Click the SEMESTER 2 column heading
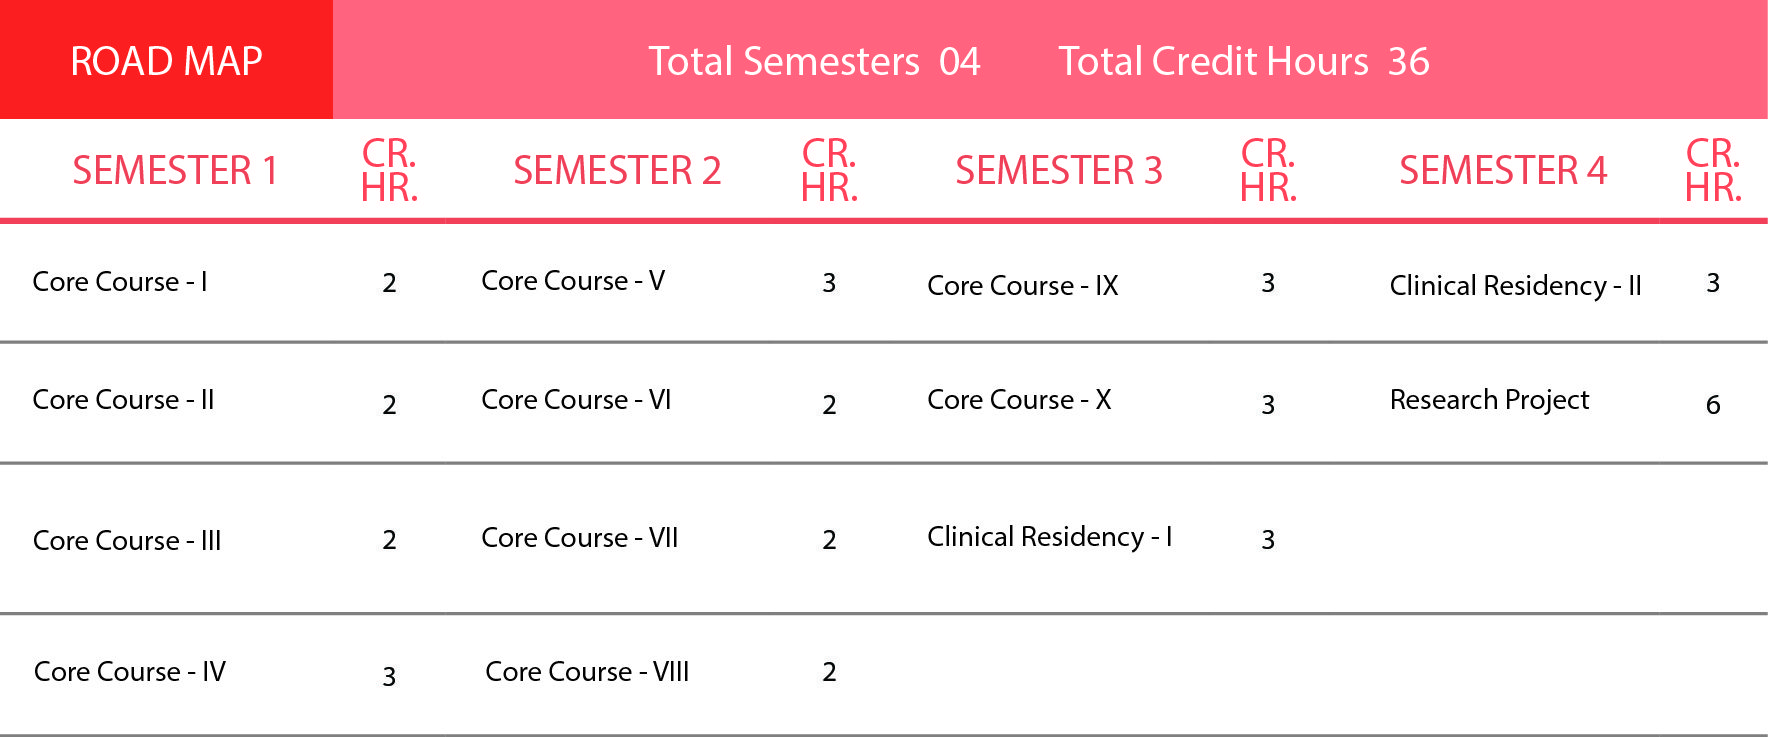 [x=617, y=170]
